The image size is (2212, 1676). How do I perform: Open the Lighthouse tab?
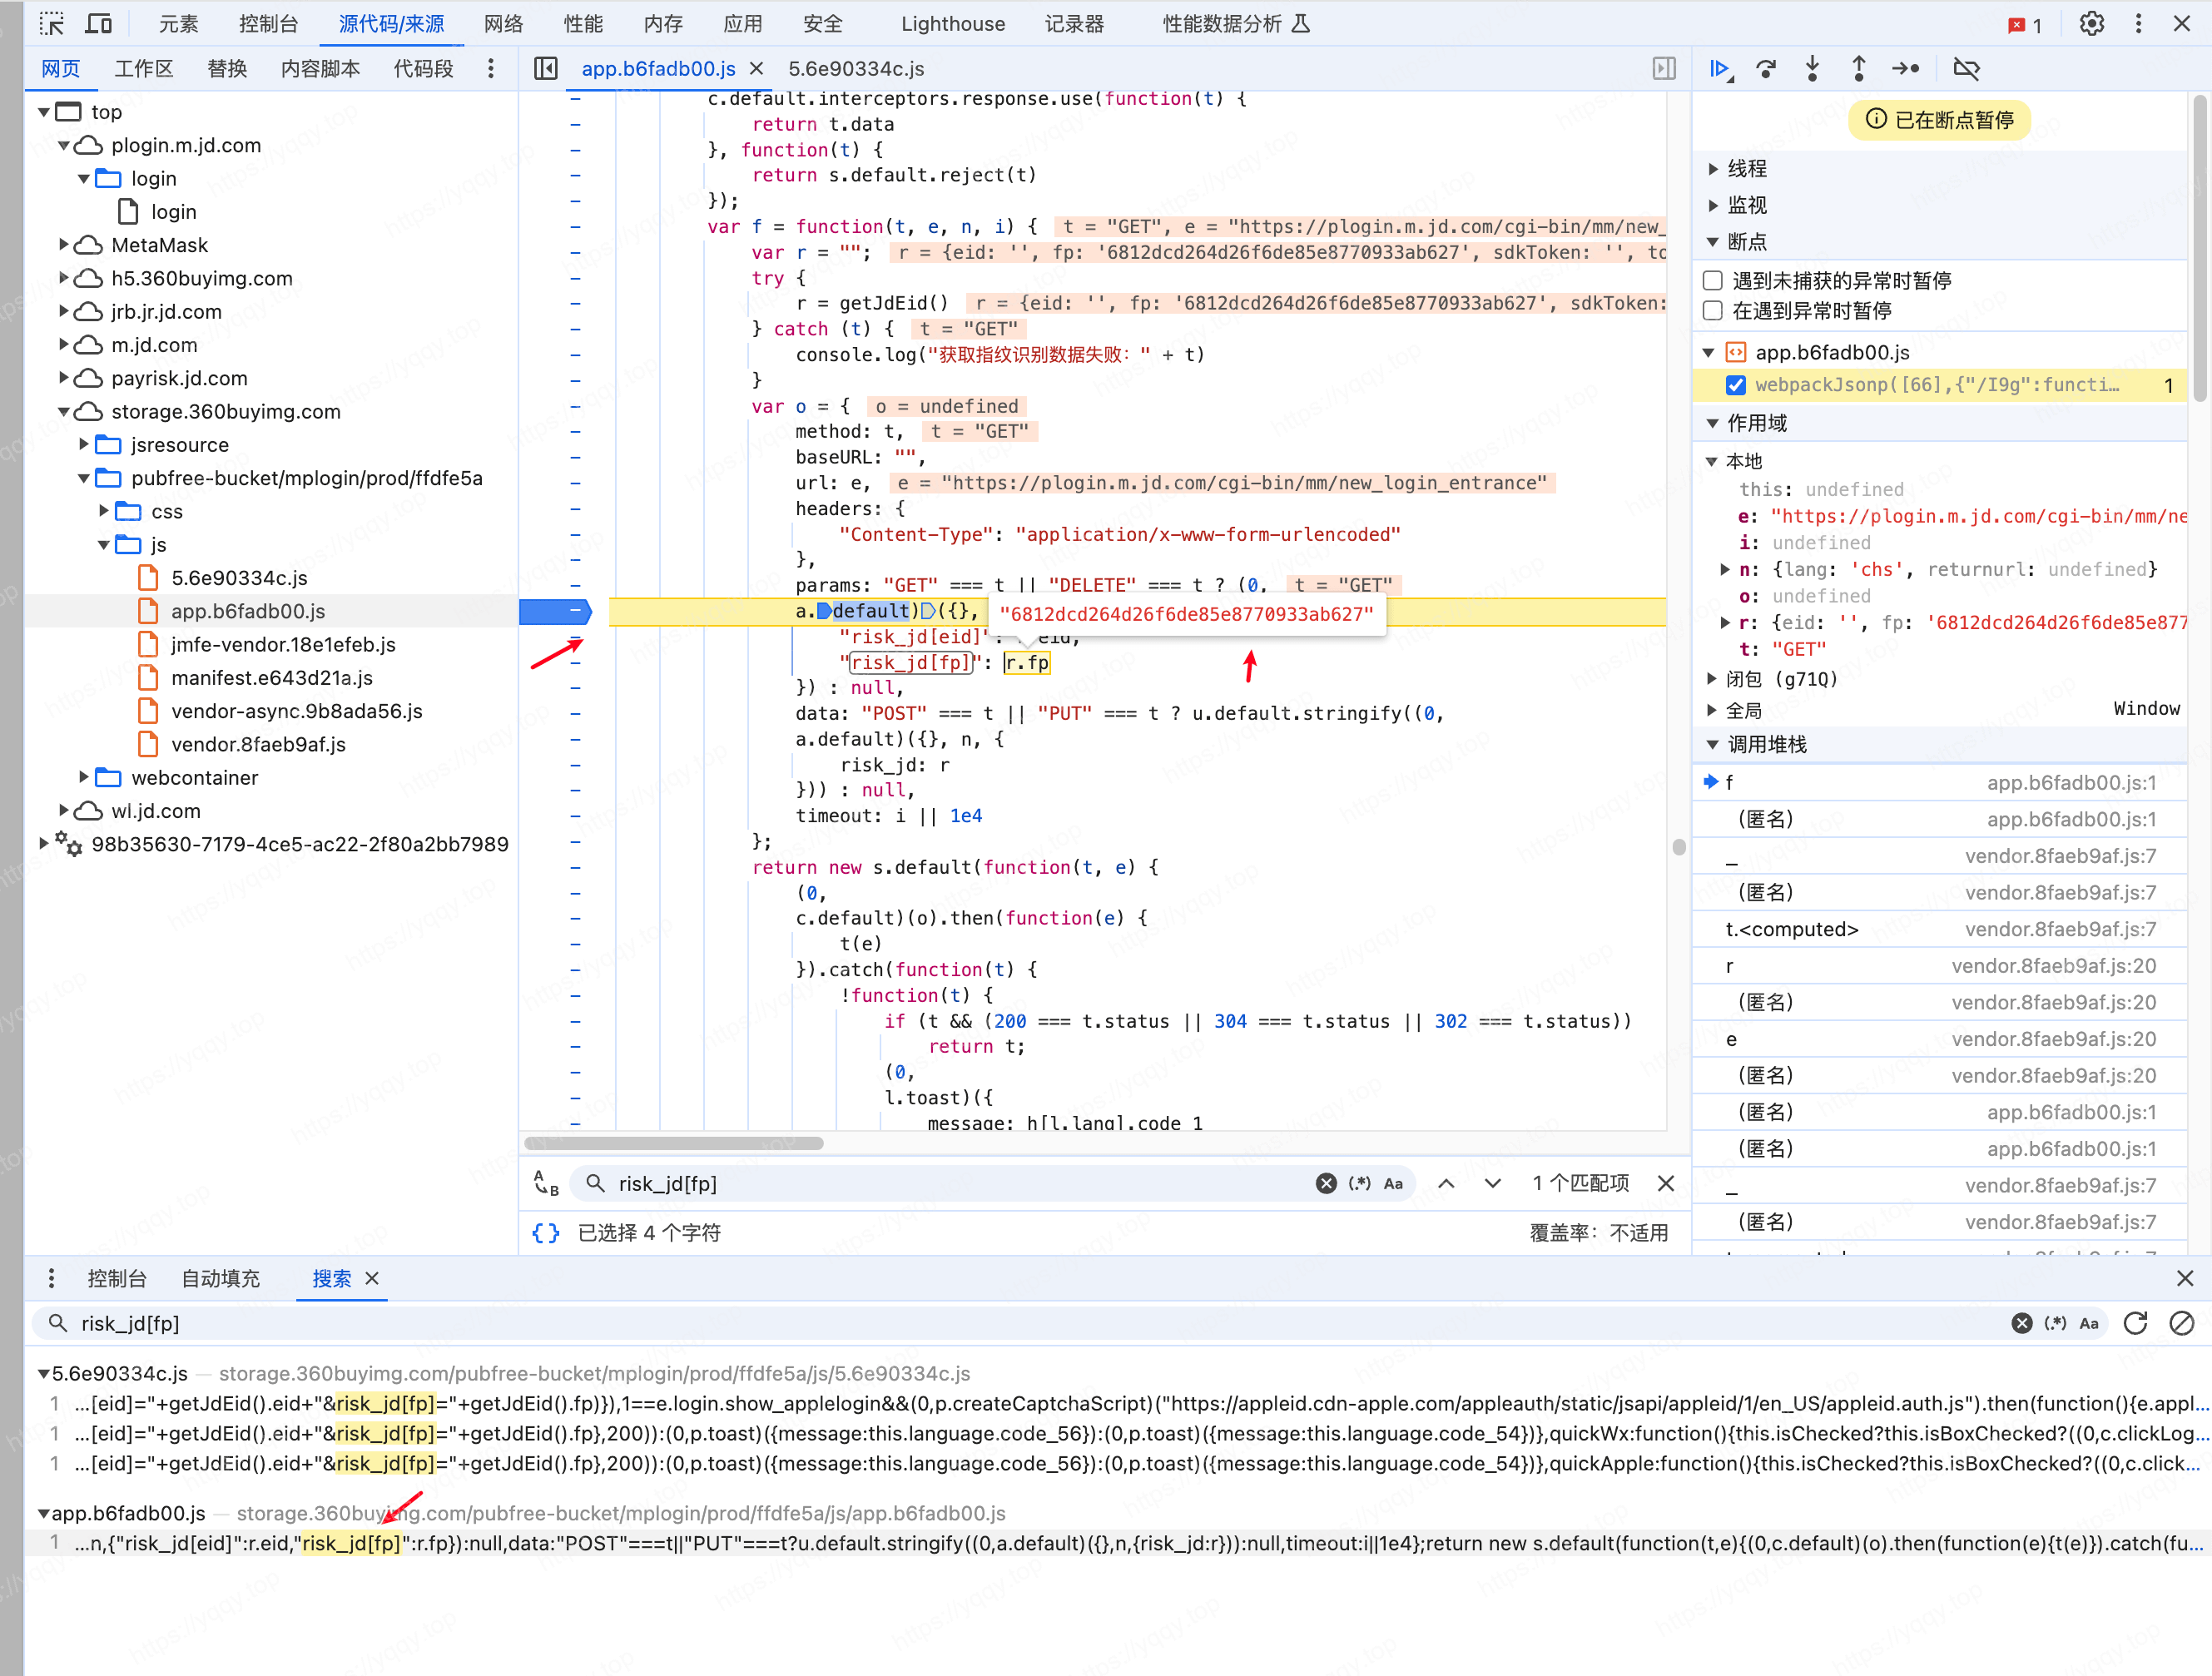click(953, 23)
